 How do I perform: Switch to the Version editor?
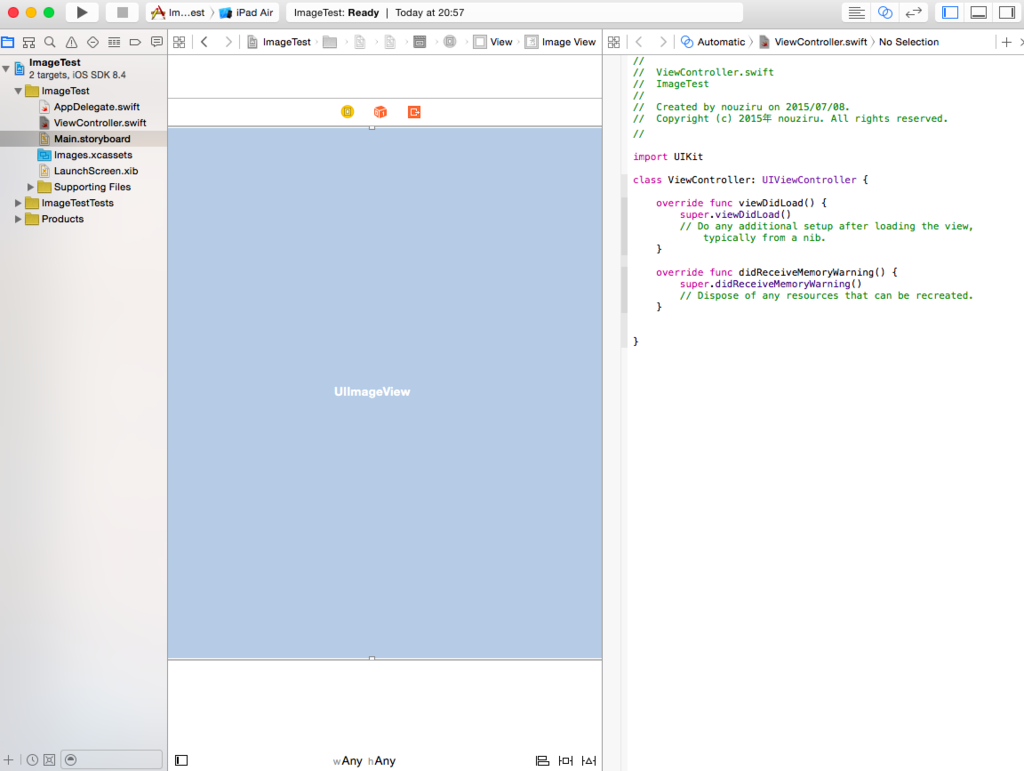pyautogui.click(x=914, y=12)
